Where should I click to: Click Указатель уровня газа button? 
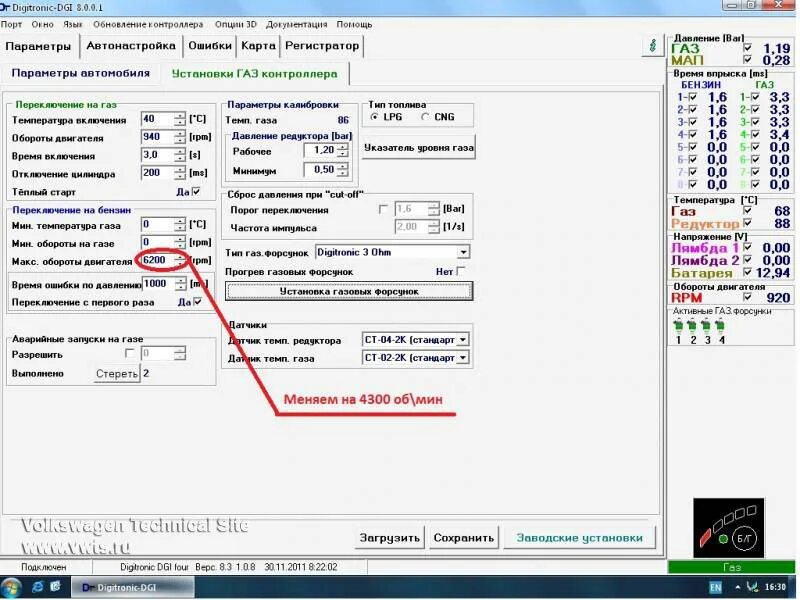pyautogui.click(x=418, y=147)
